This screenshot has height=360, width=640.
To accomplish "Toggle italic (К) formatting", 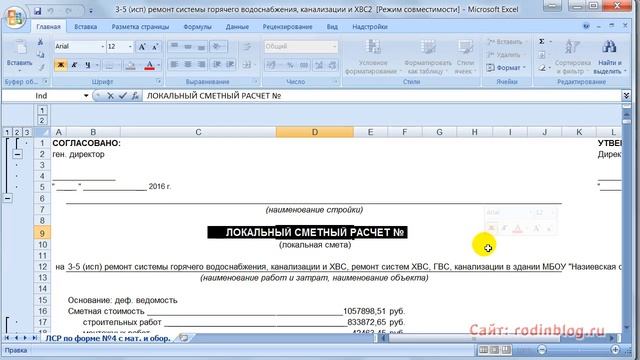I will pyautogui.click(x=74, y=65).
